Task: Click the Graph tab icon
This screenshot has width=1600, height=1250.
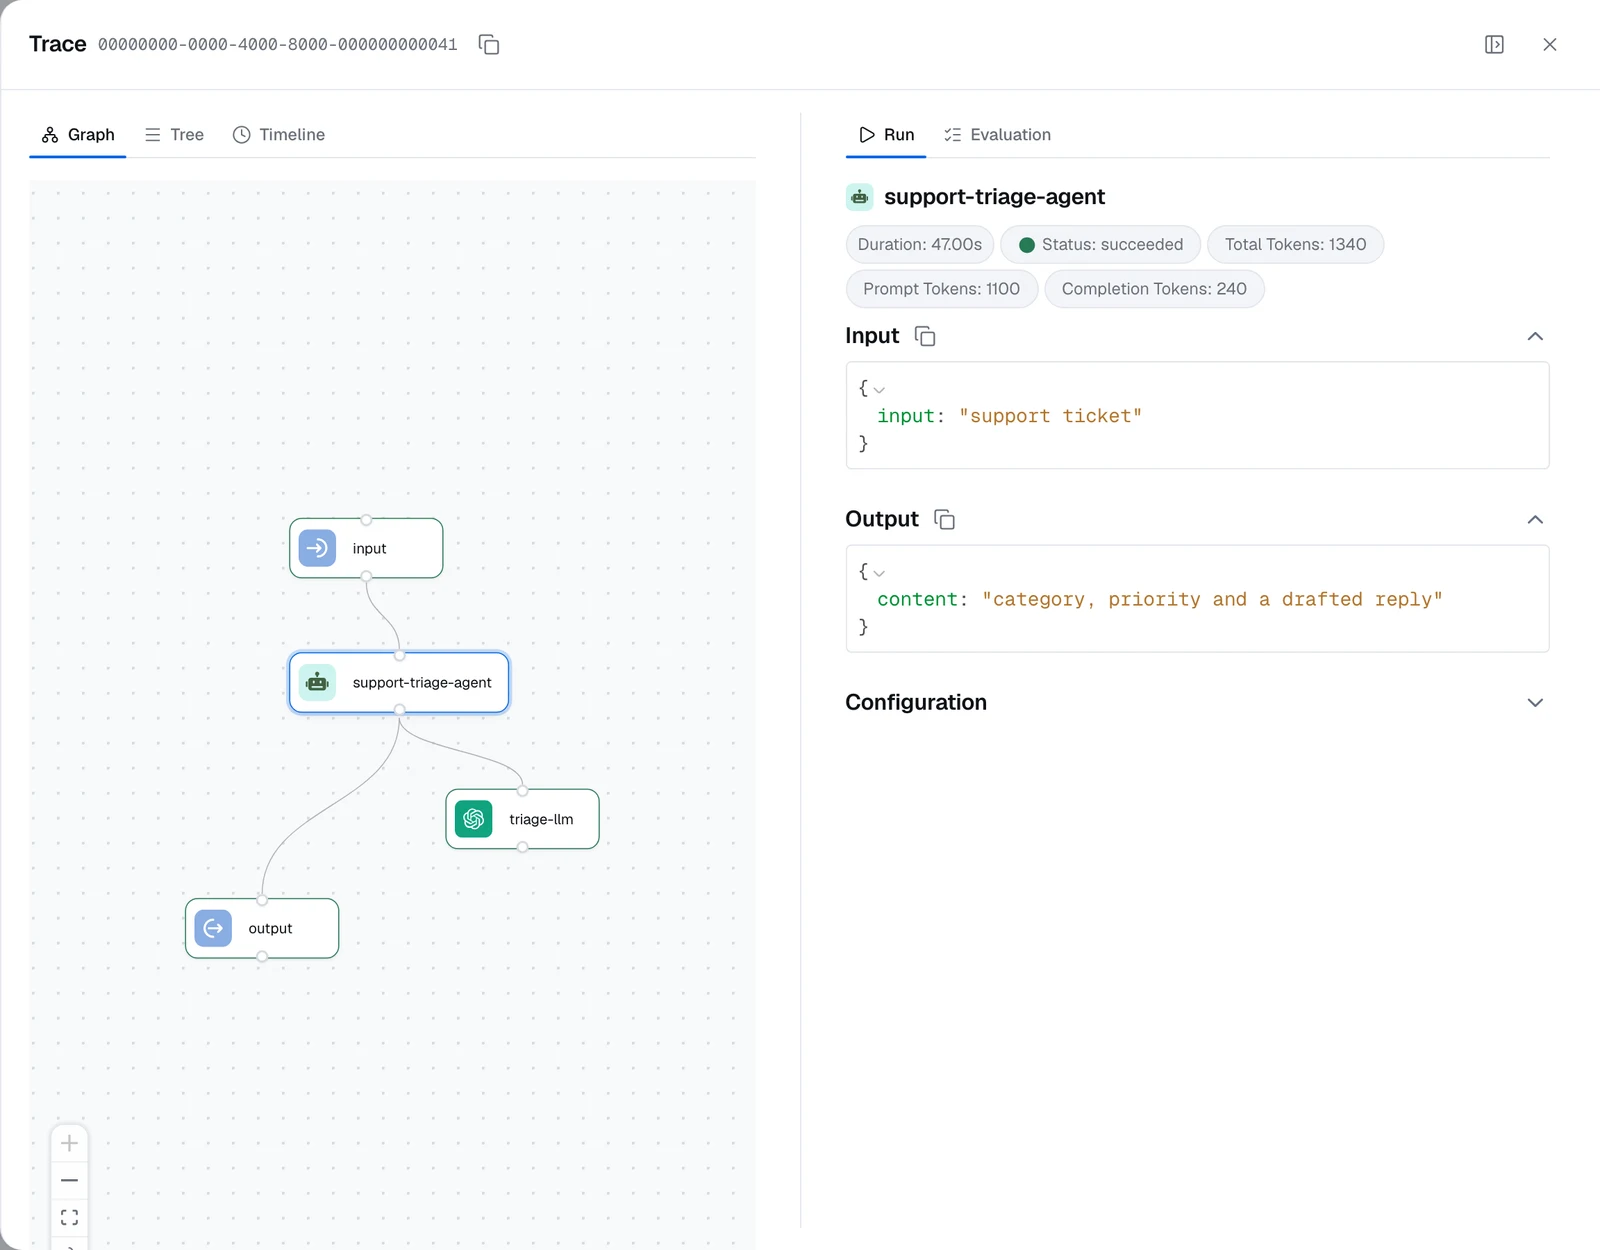Action: (x=50, y=134)
